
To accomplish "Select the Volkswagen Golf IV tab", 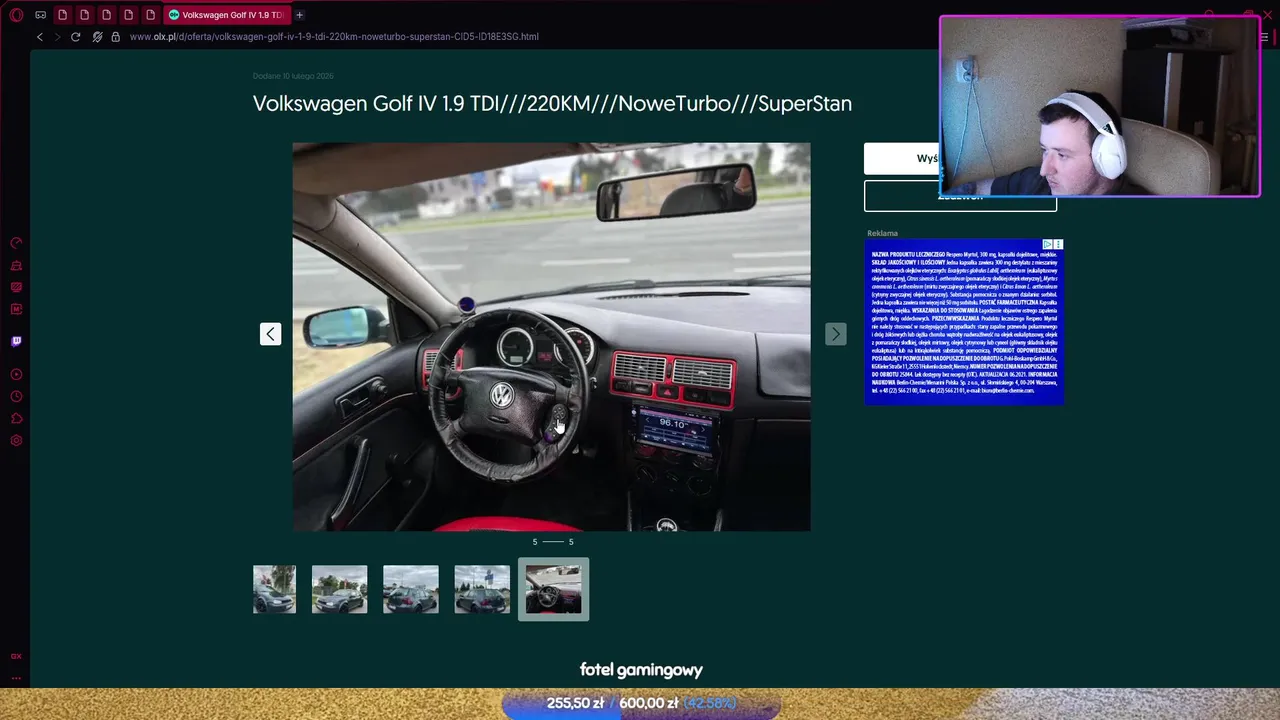I will [x=226, y=15].
